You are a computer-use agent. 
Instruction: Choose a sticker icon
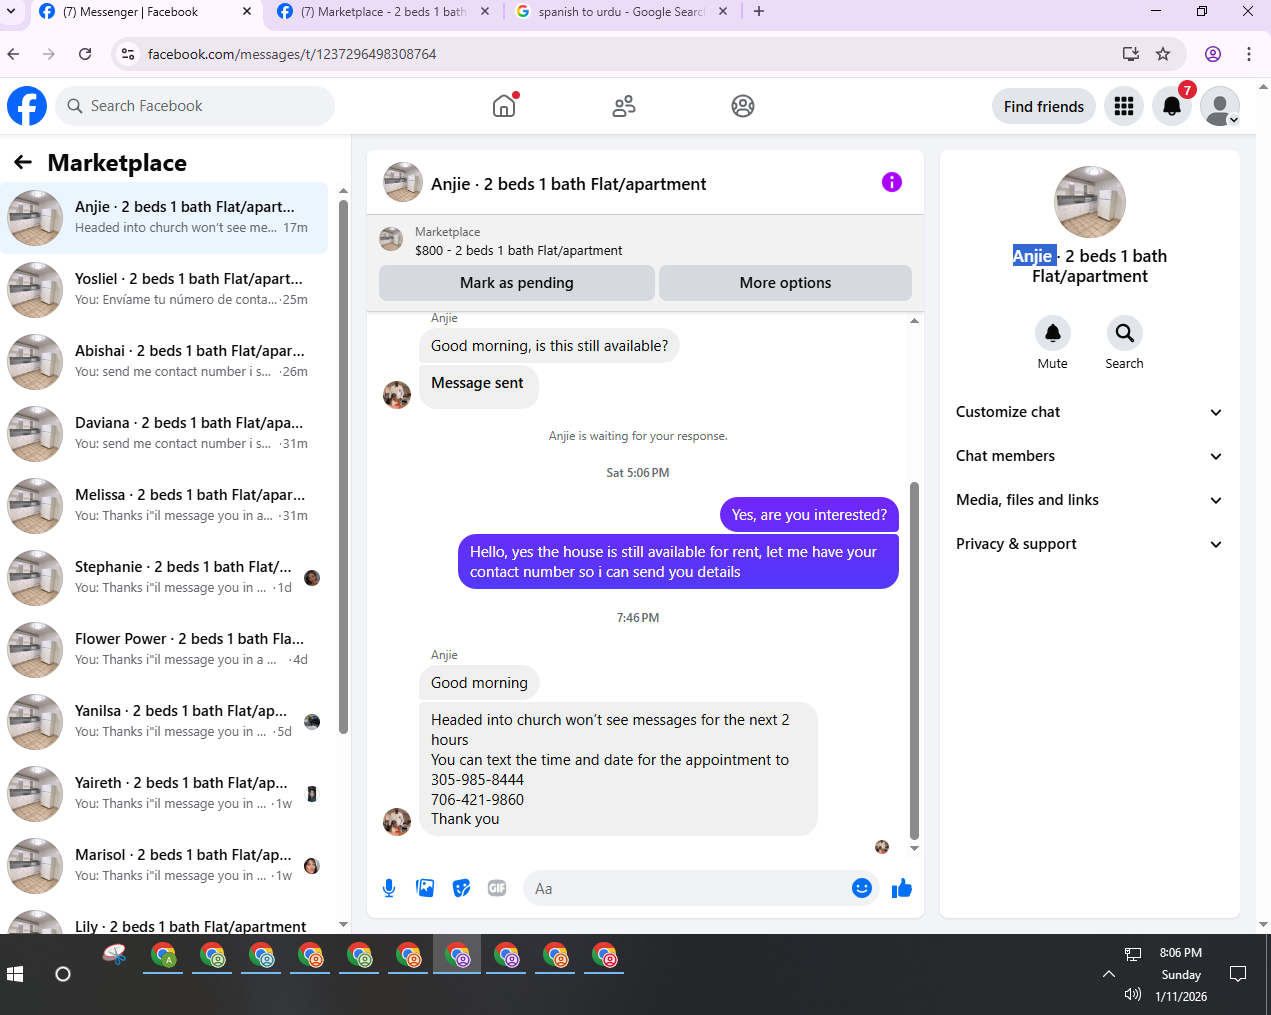[461, 888]
